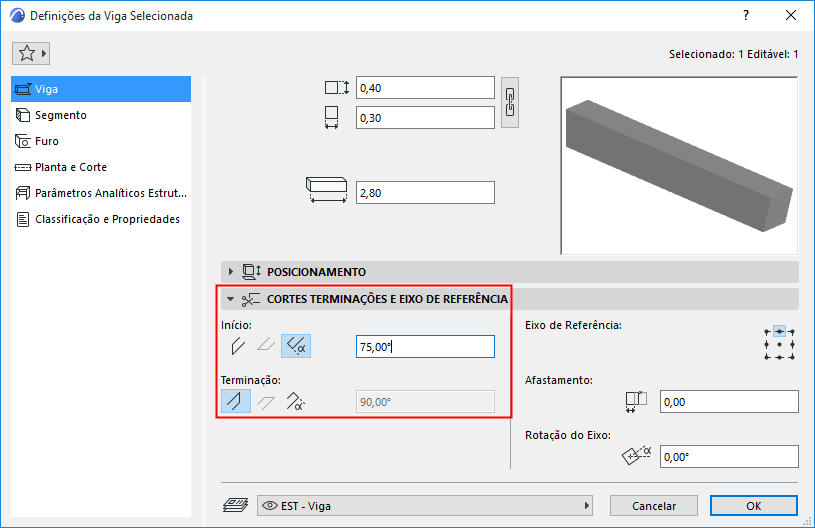815x528 pixels.
Task: Click the Furo hole icon in the sidebar
Action: [x=23, y=141]
